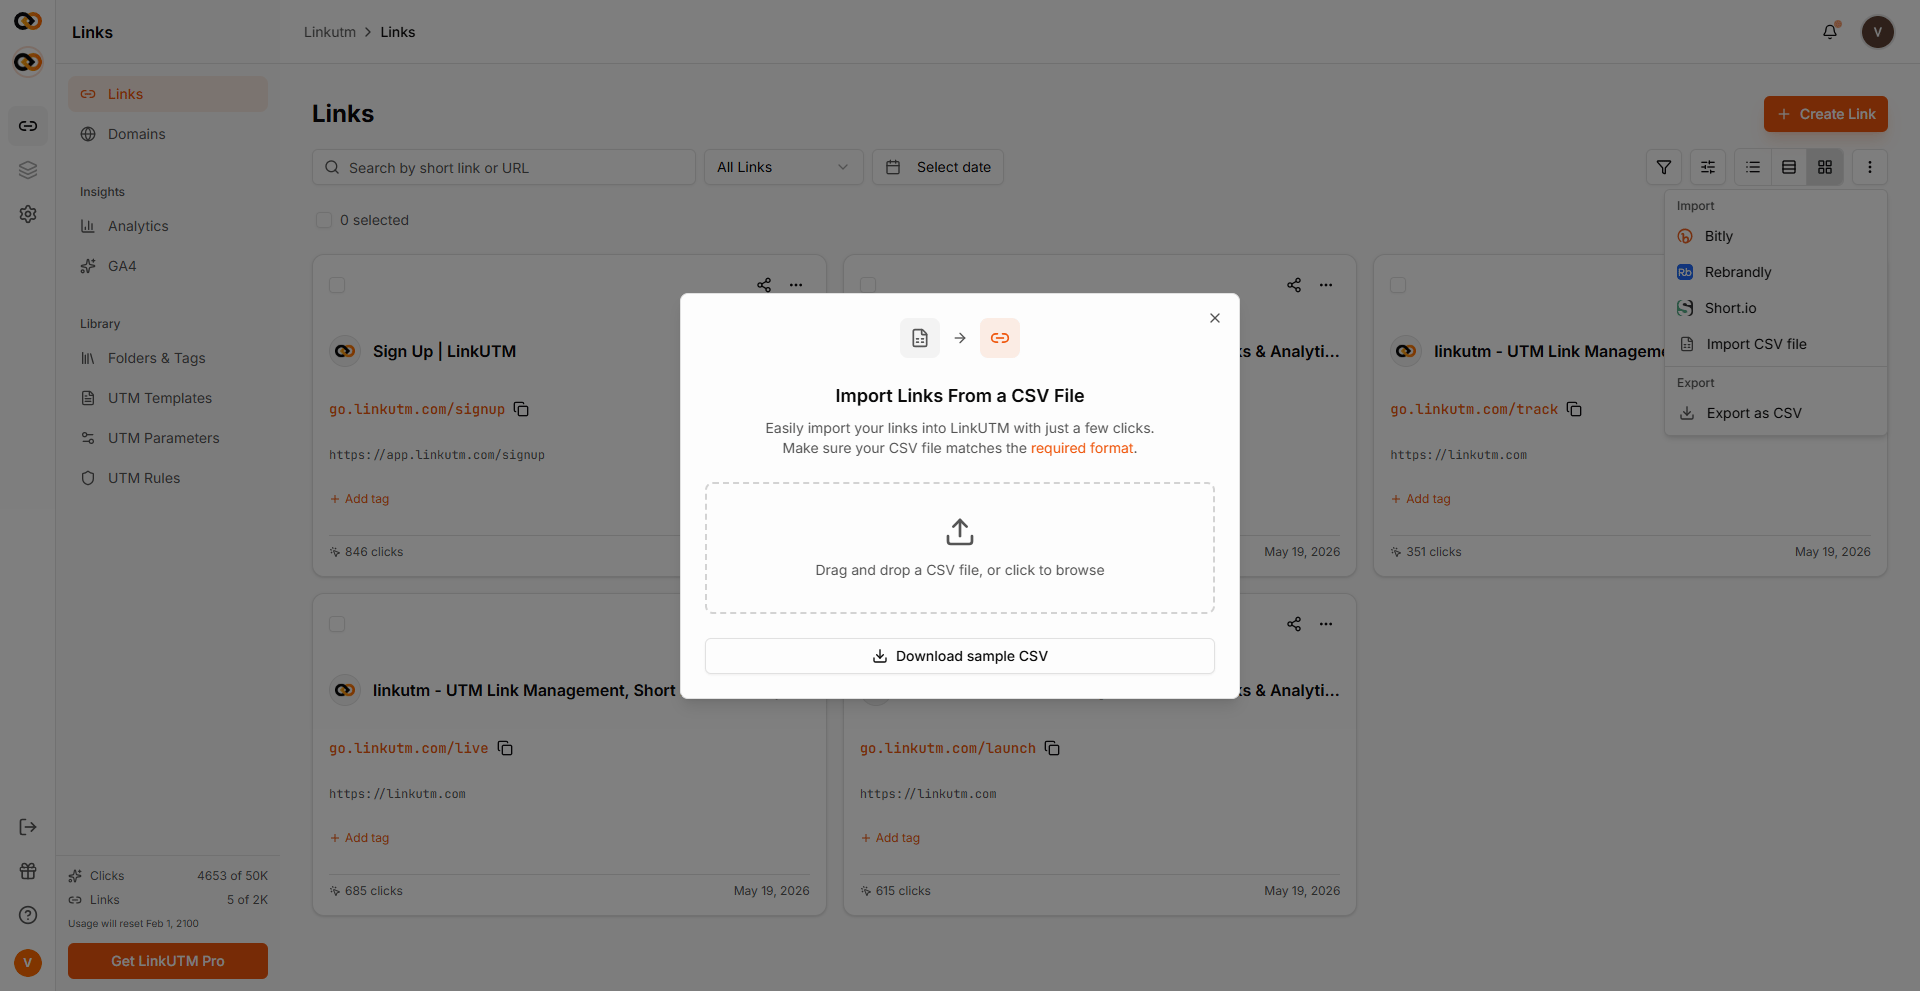Choose Import CSV file menu item
This screenshot has width=1920, height=991.
(x=1776, y=344)
